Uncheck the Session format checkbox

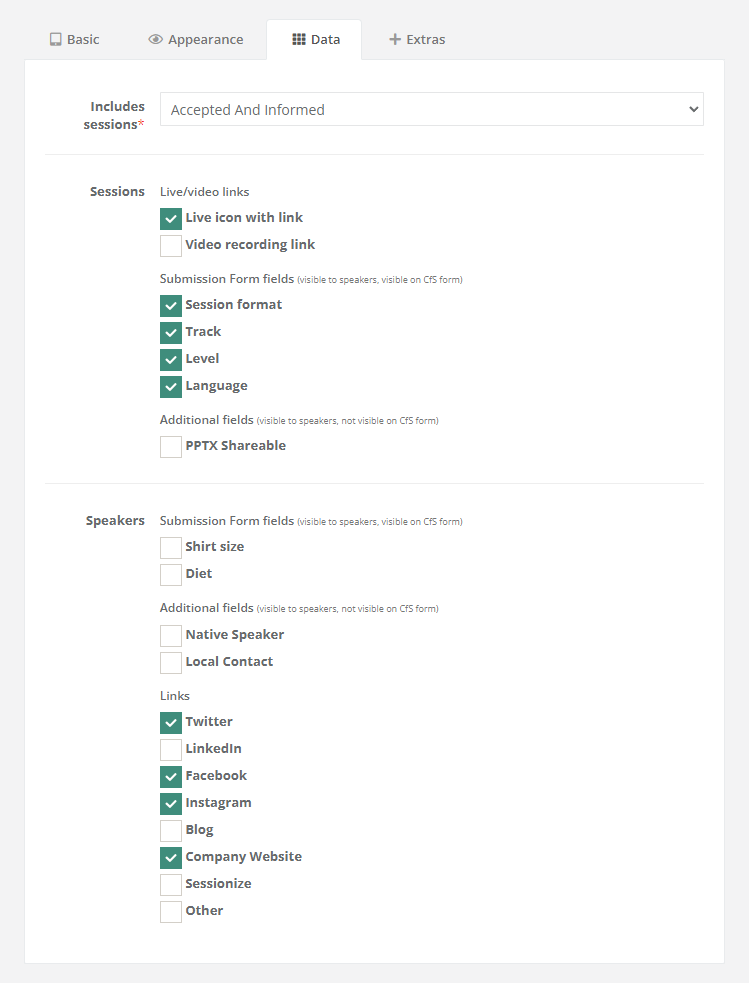(x=171, y=306)
